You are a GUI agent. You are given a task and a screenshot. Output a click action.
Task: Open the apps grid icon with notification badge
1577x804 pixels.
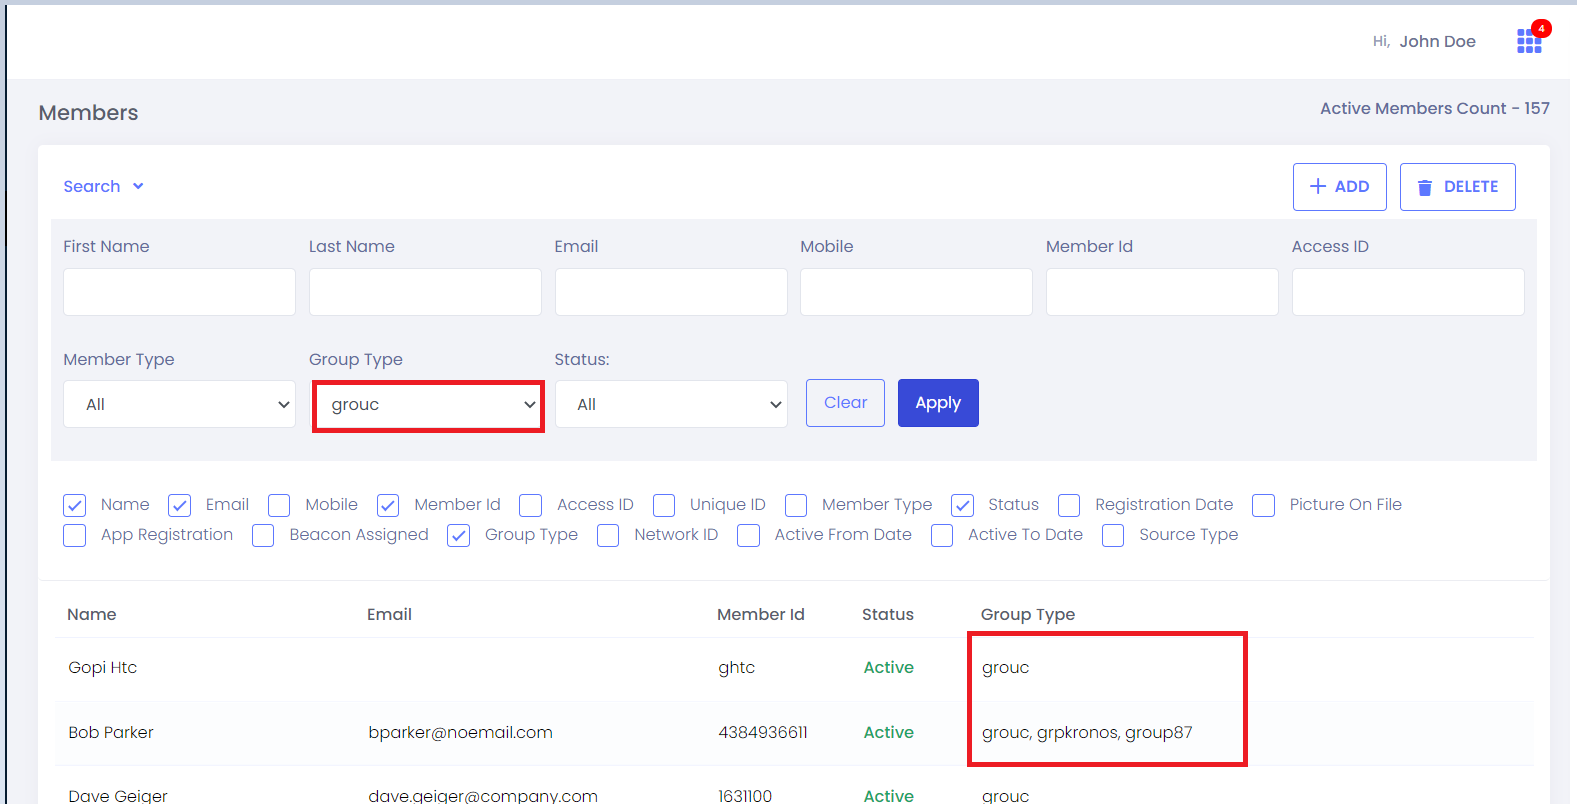click(1529, 40)
